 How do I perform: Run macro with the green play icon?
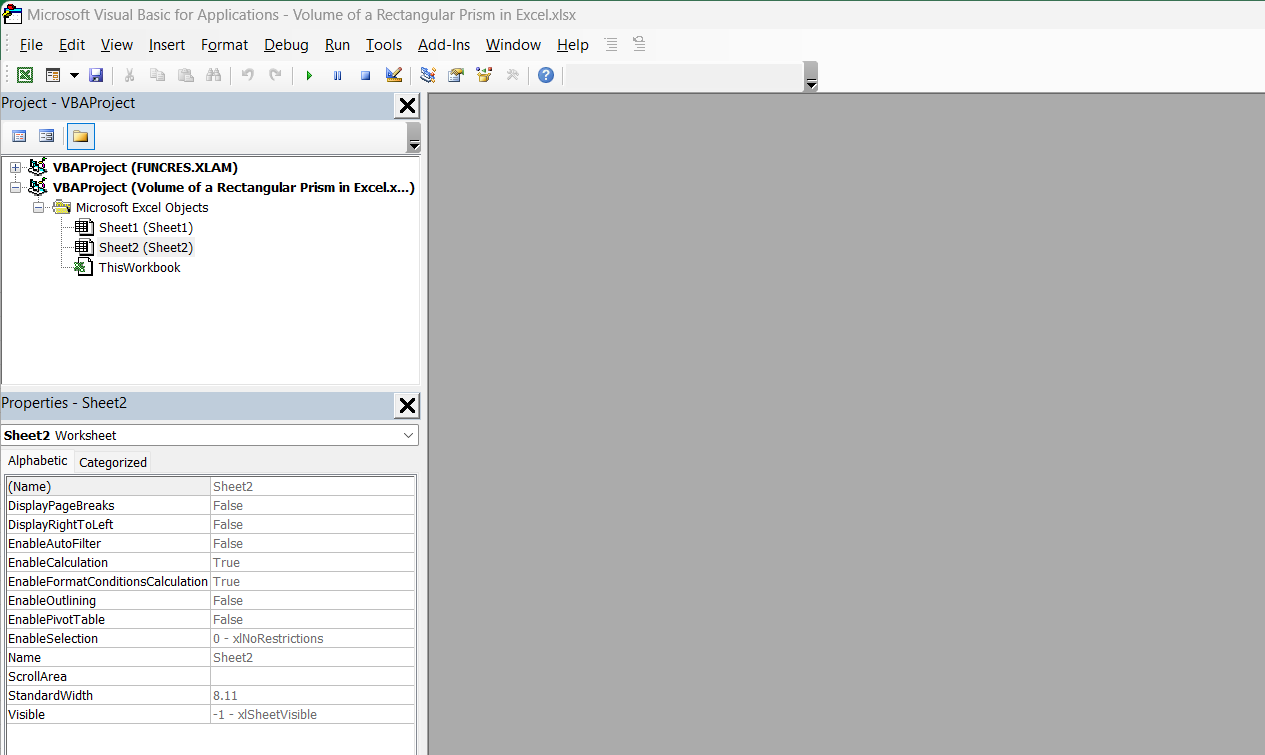[309, 75]
